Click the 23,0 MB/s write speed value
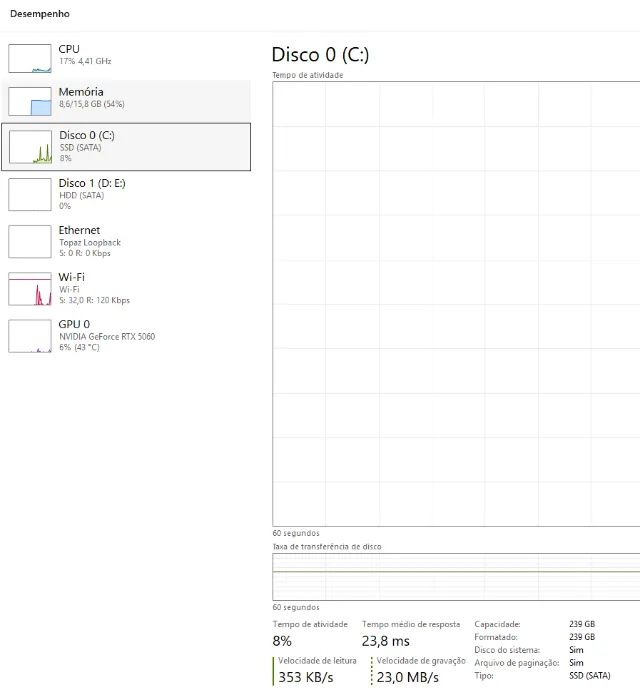The width and height of the screenshot is (640, 693). coord(408,677)
